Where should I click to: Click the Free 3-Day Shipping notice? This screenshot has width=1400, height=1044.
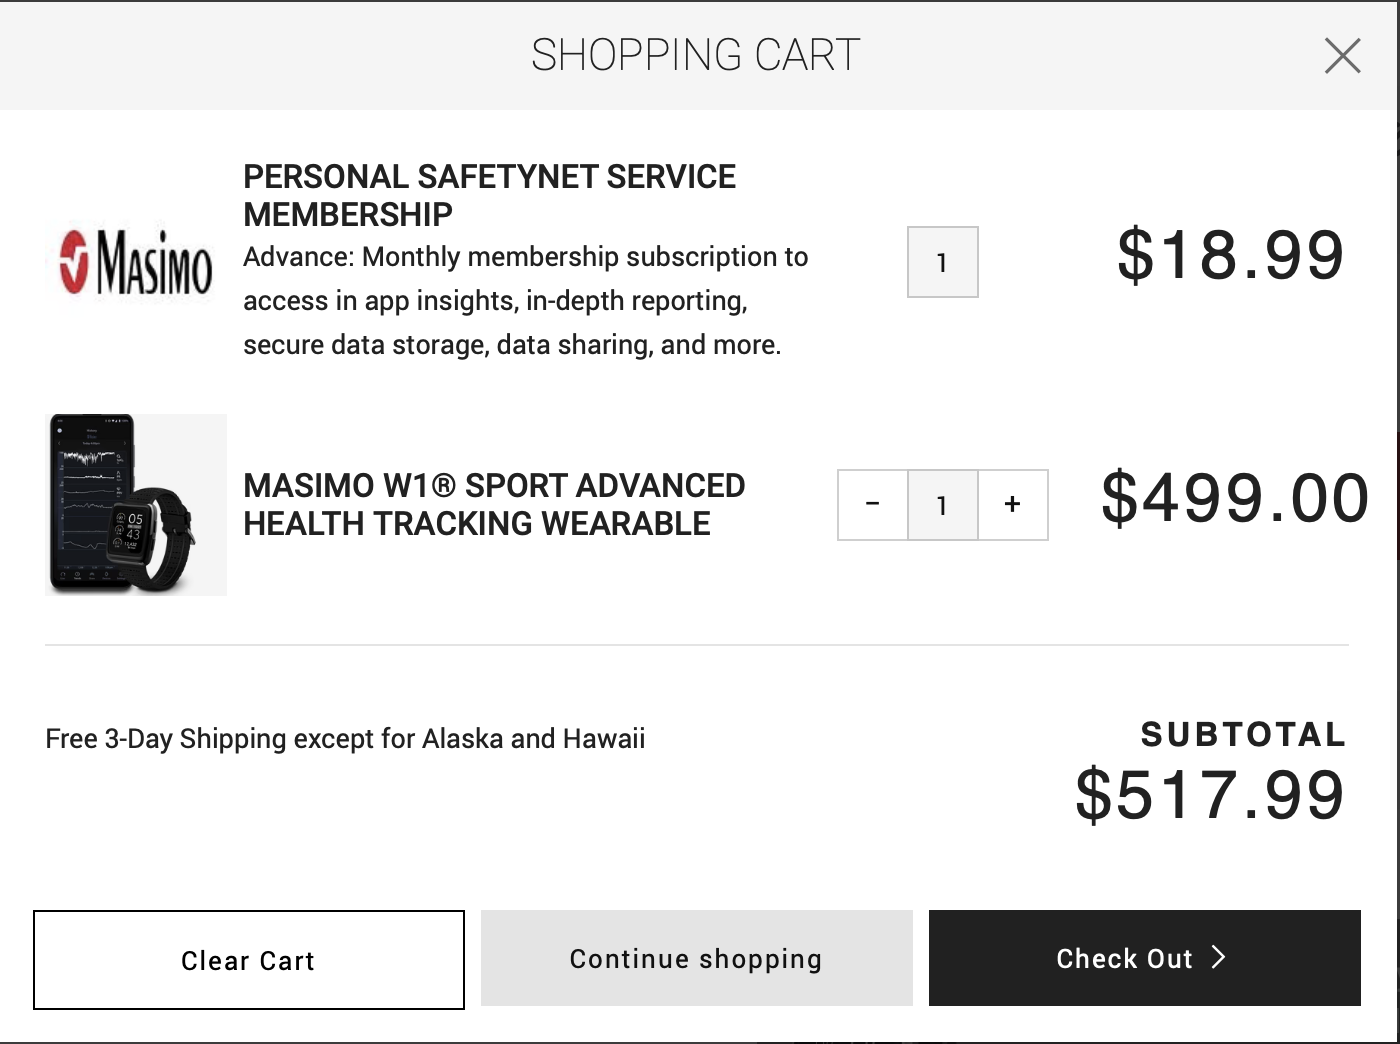[345, 739]
